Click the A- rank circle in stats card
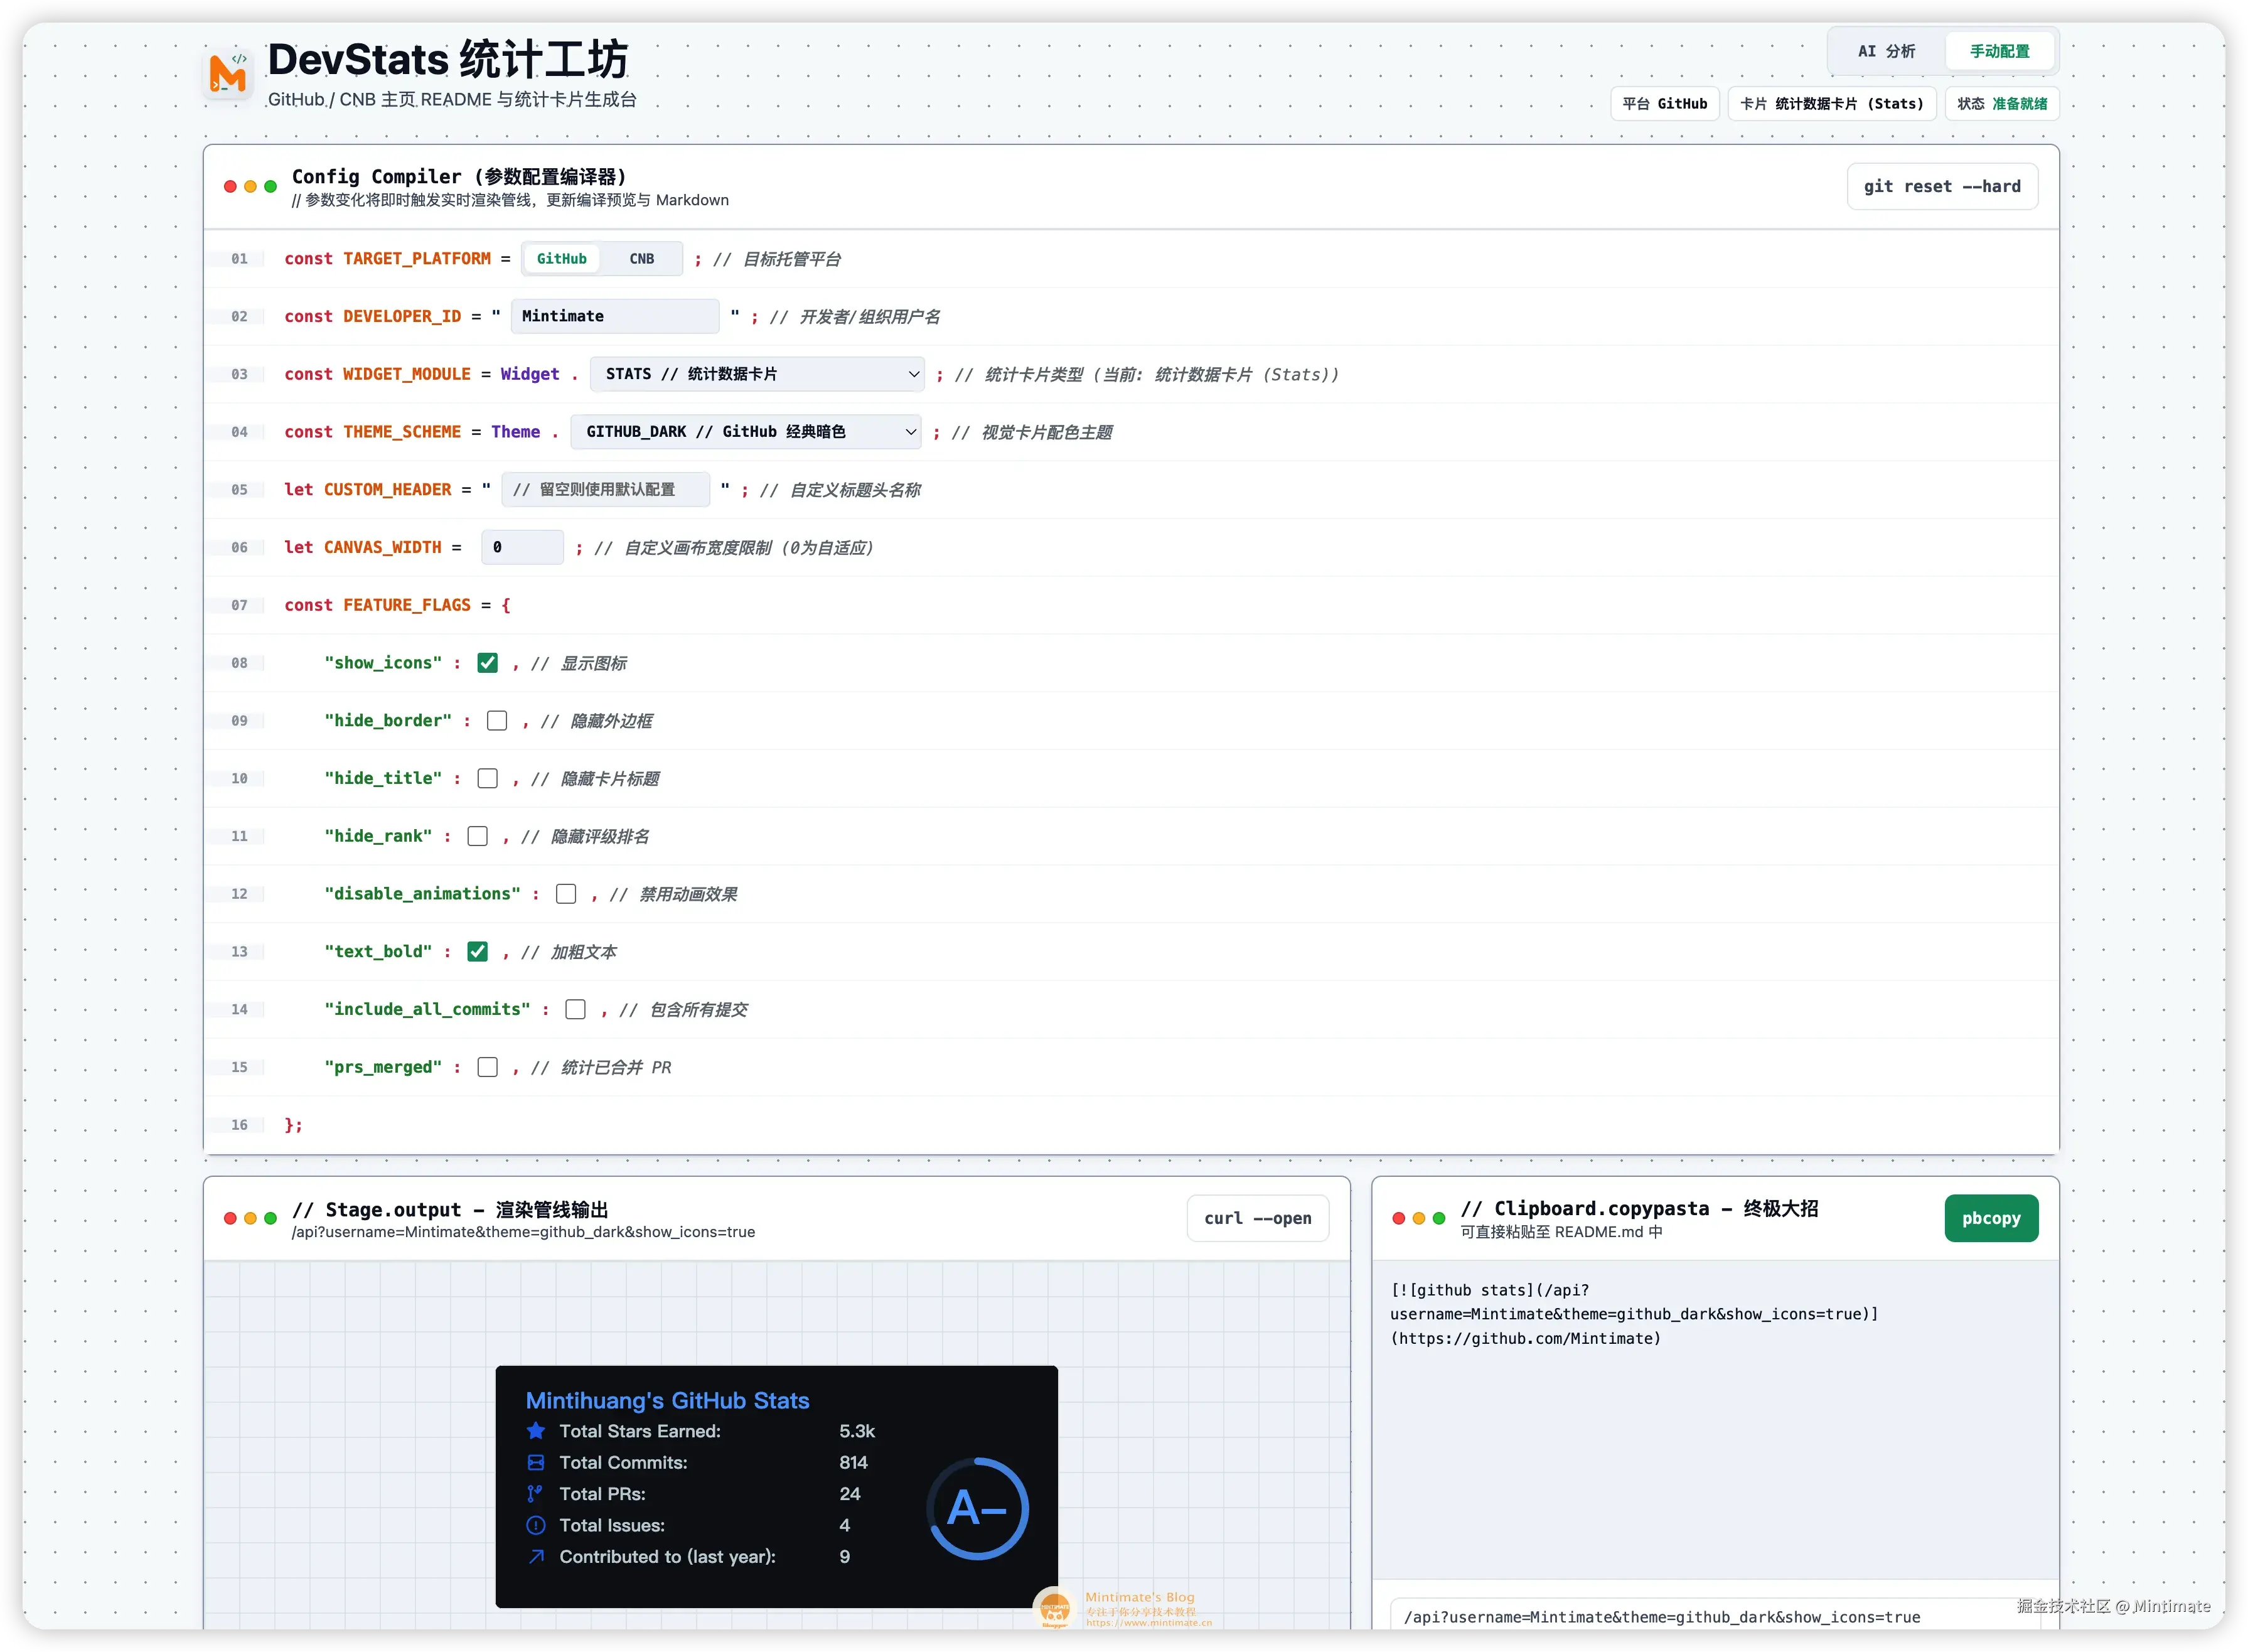The height and width of the screenshot is (1652, 2248). pos(977,1508)
